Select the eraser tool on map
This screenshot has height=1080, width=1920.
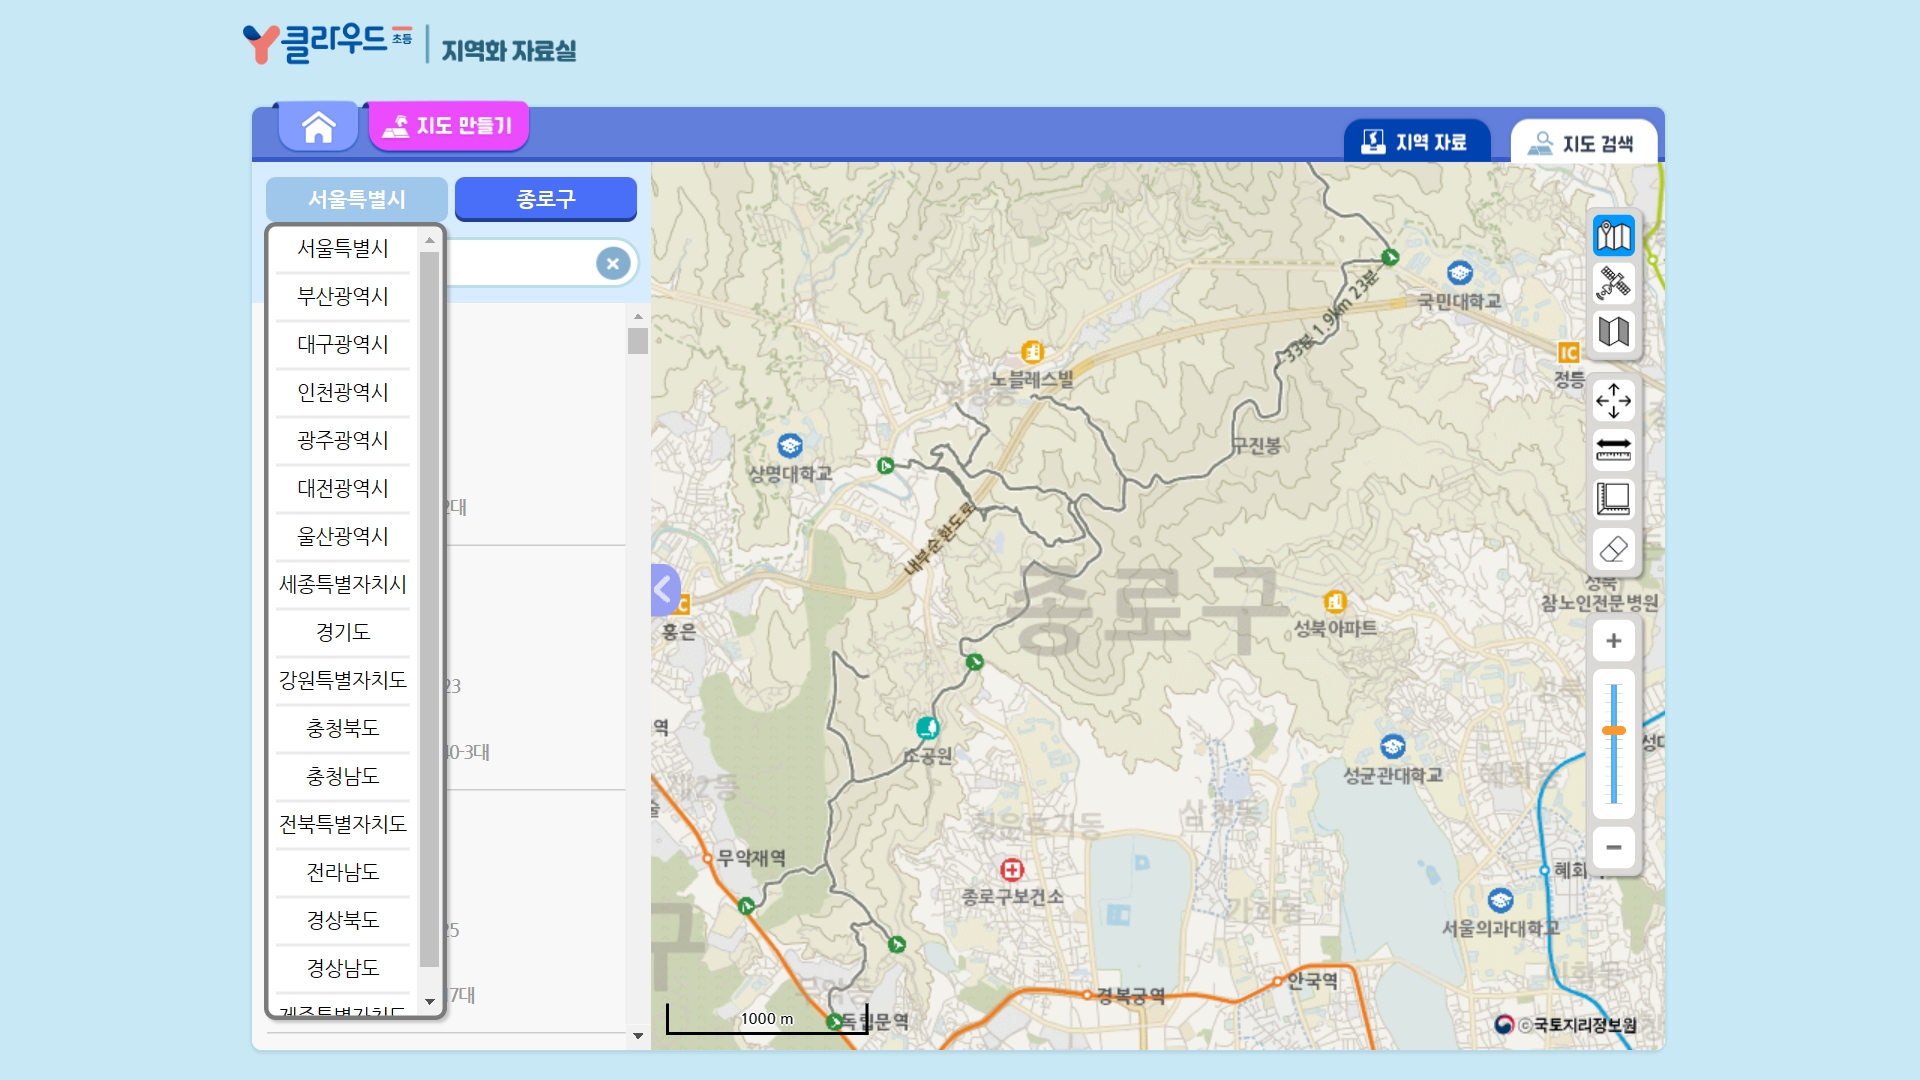[1613, 548]
